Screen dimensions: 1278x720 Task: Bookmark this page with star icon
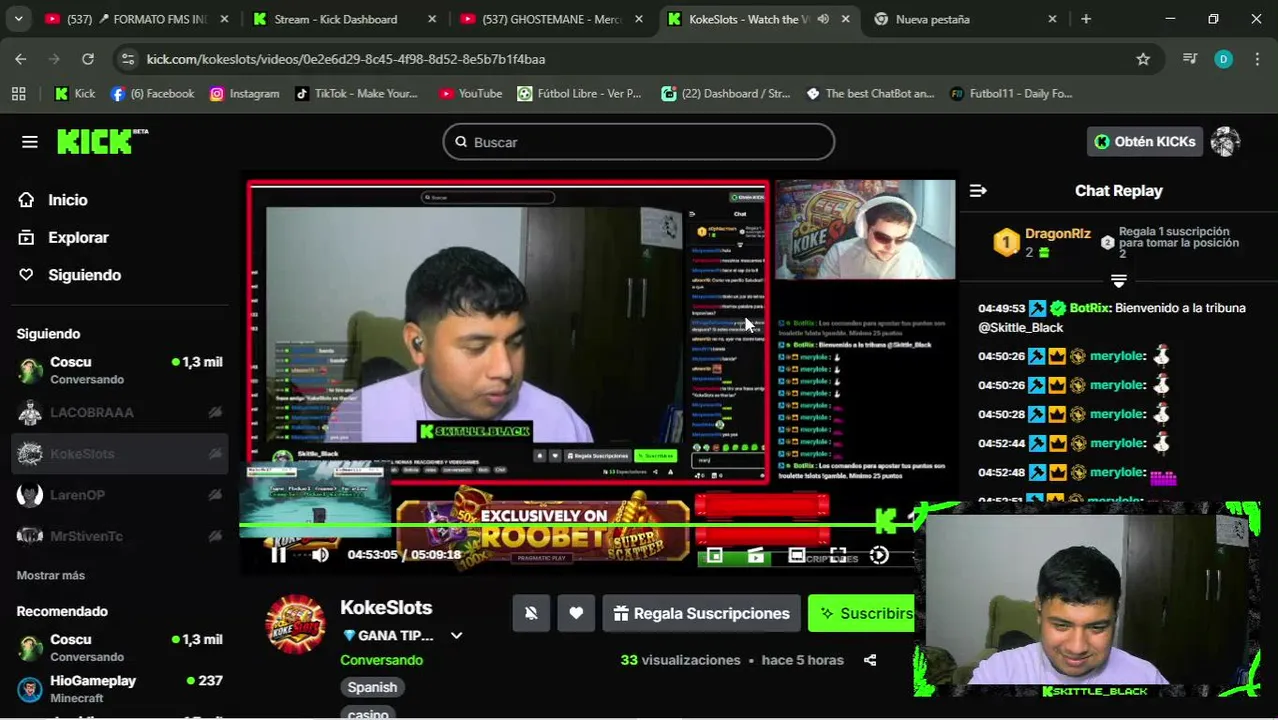coord(1143,59)
